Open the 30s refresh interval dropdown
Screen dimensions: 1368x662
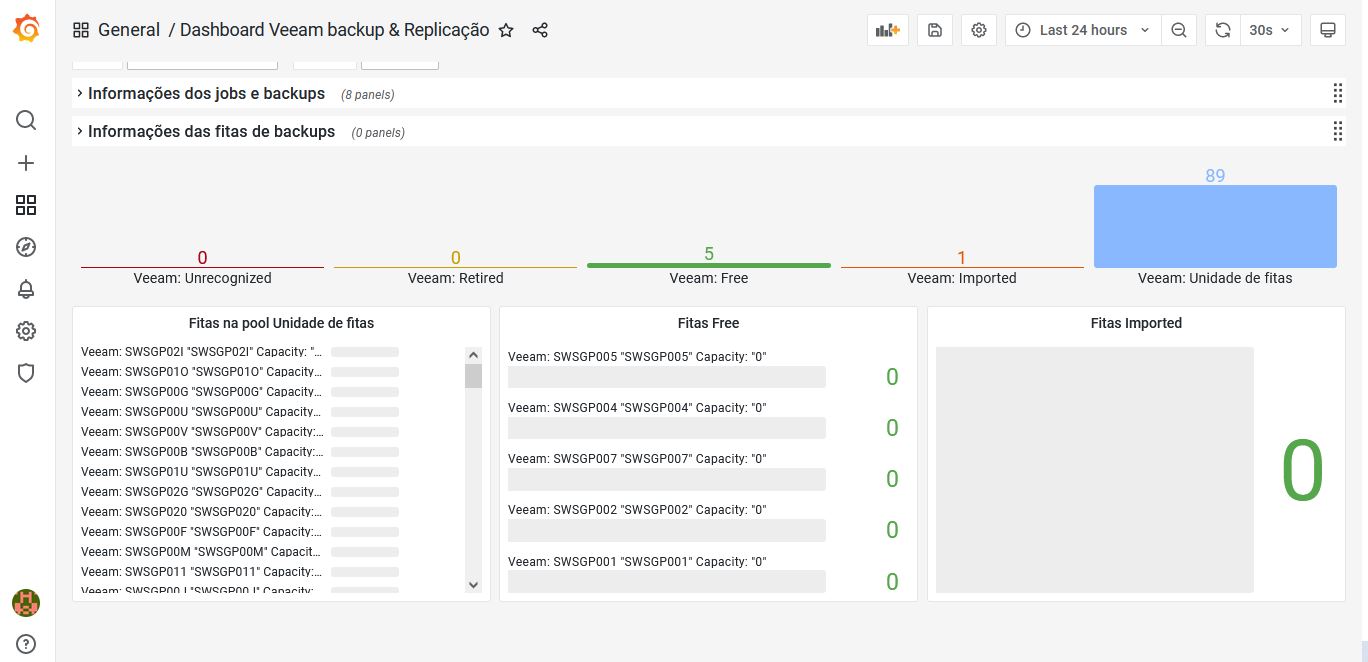point(1270,30)
